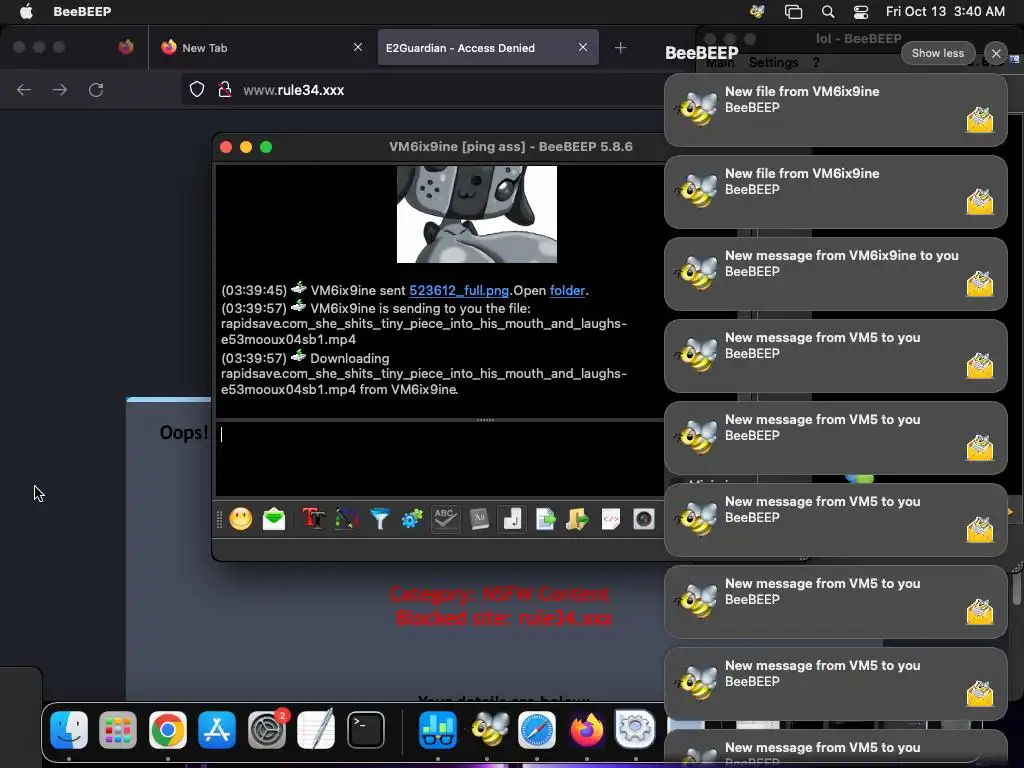Open Finder from the Dock

tap(69, 729)
